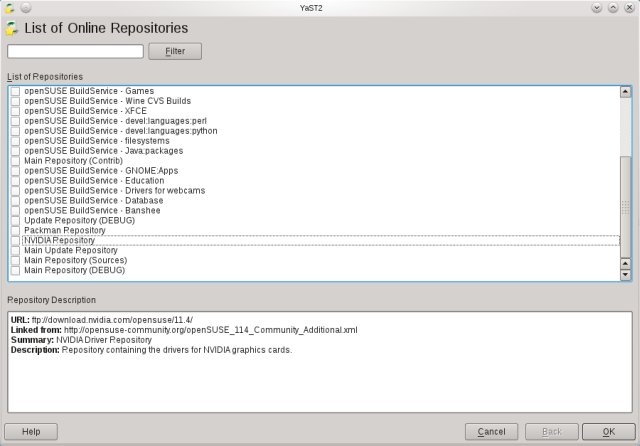Select the 'NVIDIA Repository' row text
The image size is (640, 446).
click(x=59, y=241)
